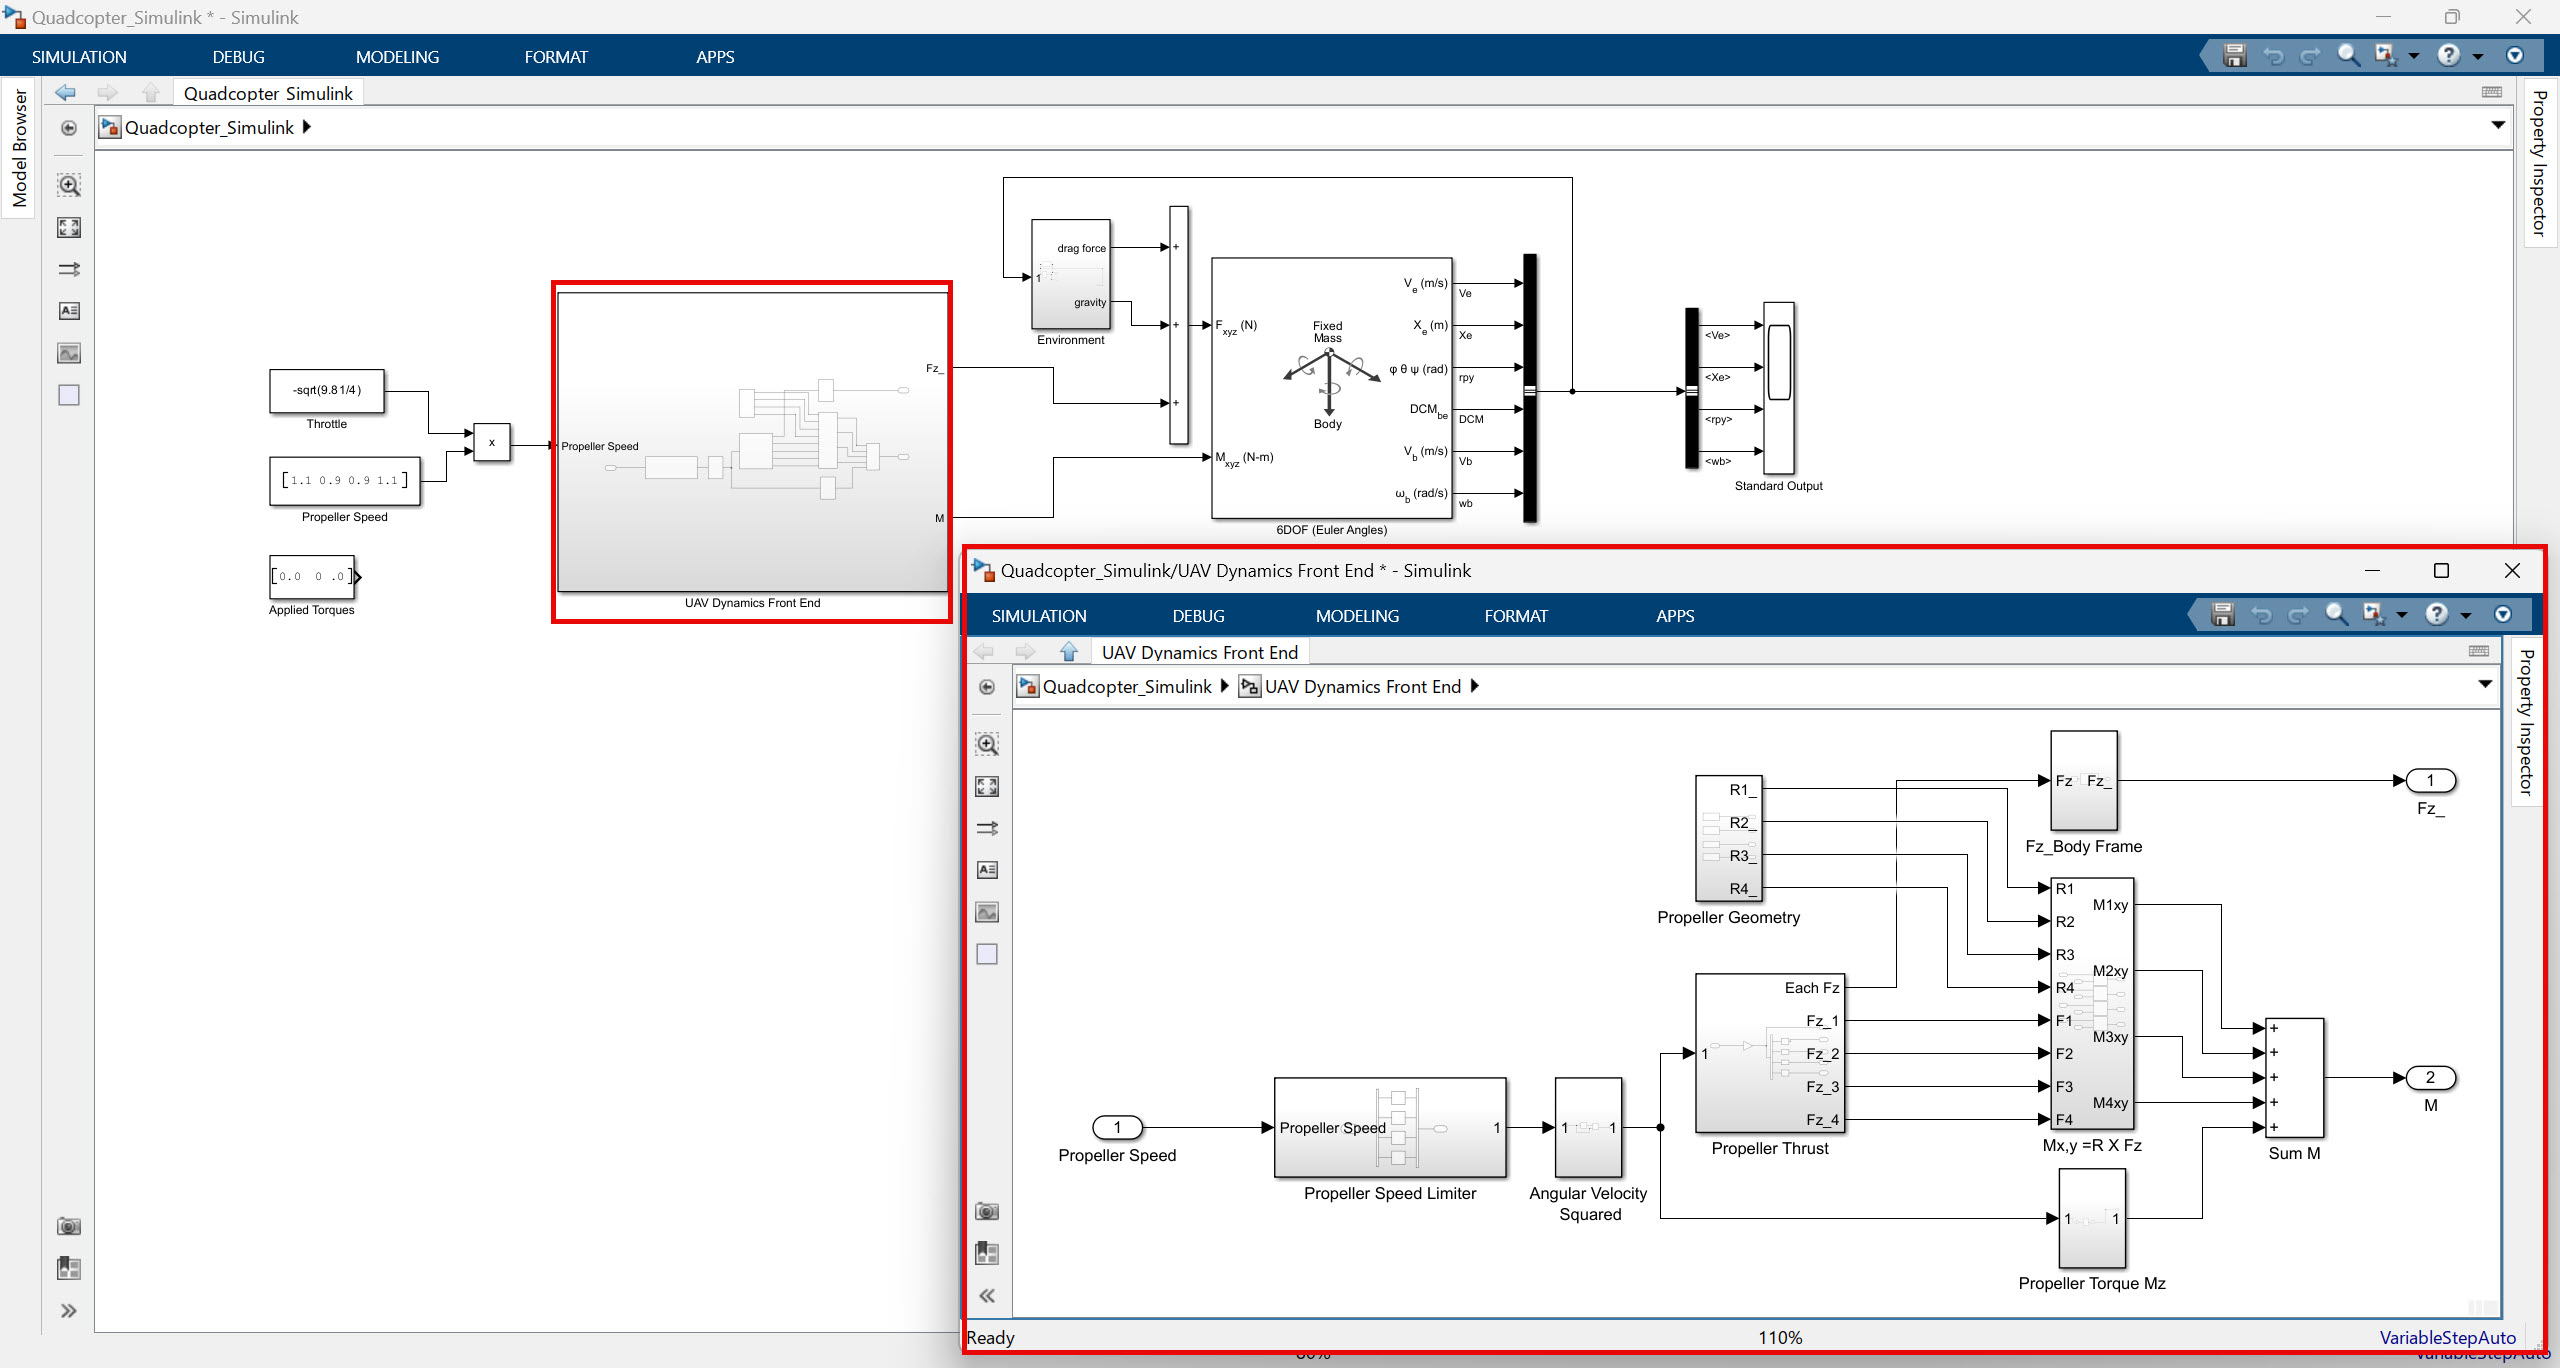Viewport: 2560px width, 1368px height.
Task: Expand arrow after UAV Dynamics Front End breadcrumb
Action: (x=1475, y=686)
